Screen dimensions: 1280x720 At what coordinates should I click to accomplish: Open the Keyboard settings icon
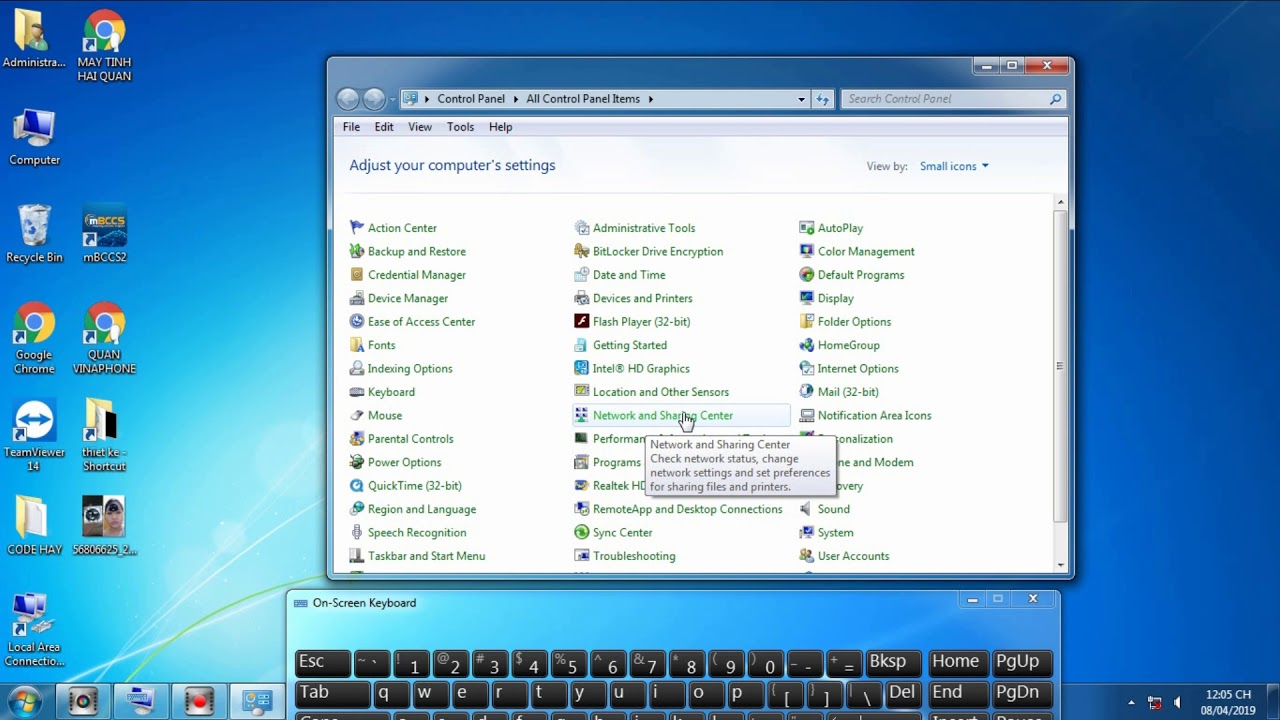(357, 392)
